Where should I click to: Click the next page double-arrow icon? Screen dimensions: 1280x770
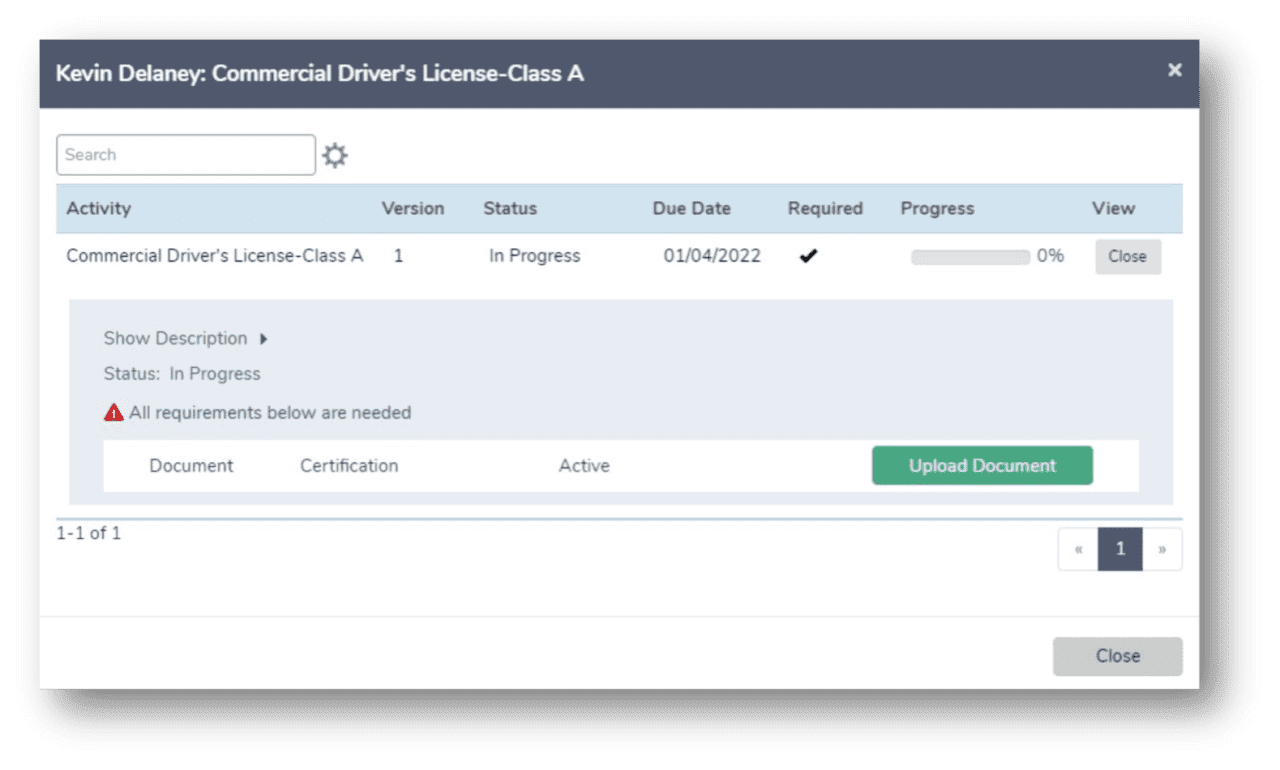click(1162, 549)
